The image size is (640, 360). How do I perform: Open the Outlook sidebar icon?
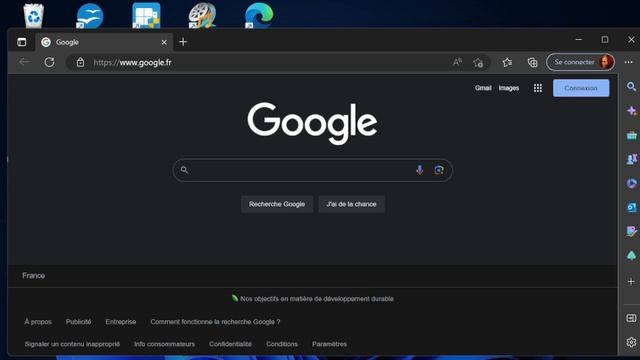631,207
